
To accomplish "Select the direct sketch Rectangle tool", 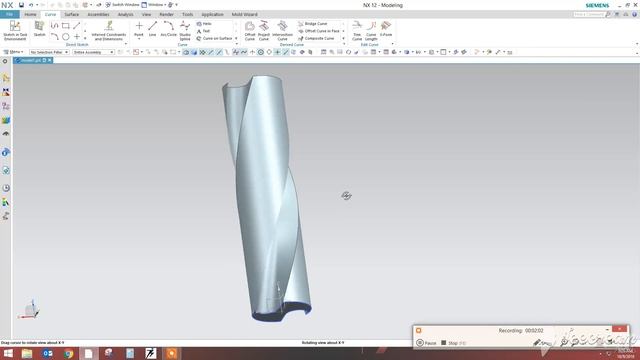I will click(66, 26).
